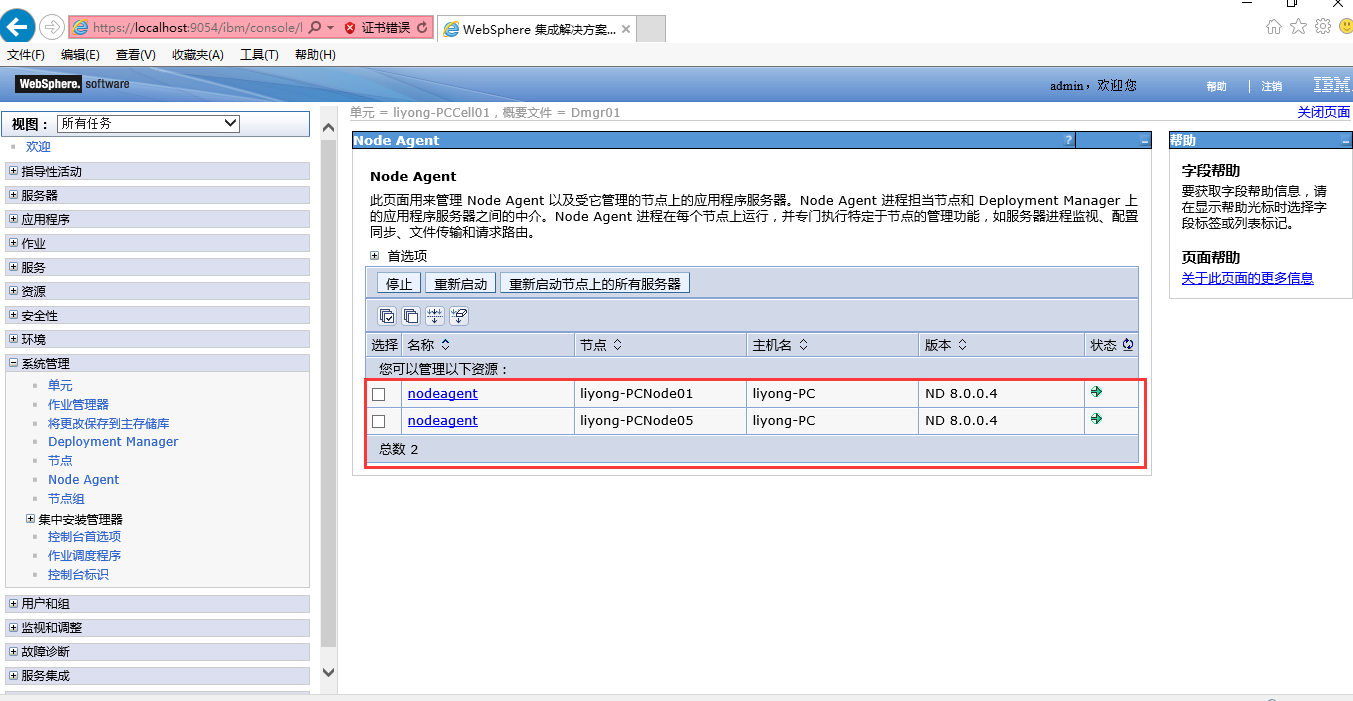Open the address bar dropdown arrow
Viewport: 1353px width, 701px height.
click(330, 28)
